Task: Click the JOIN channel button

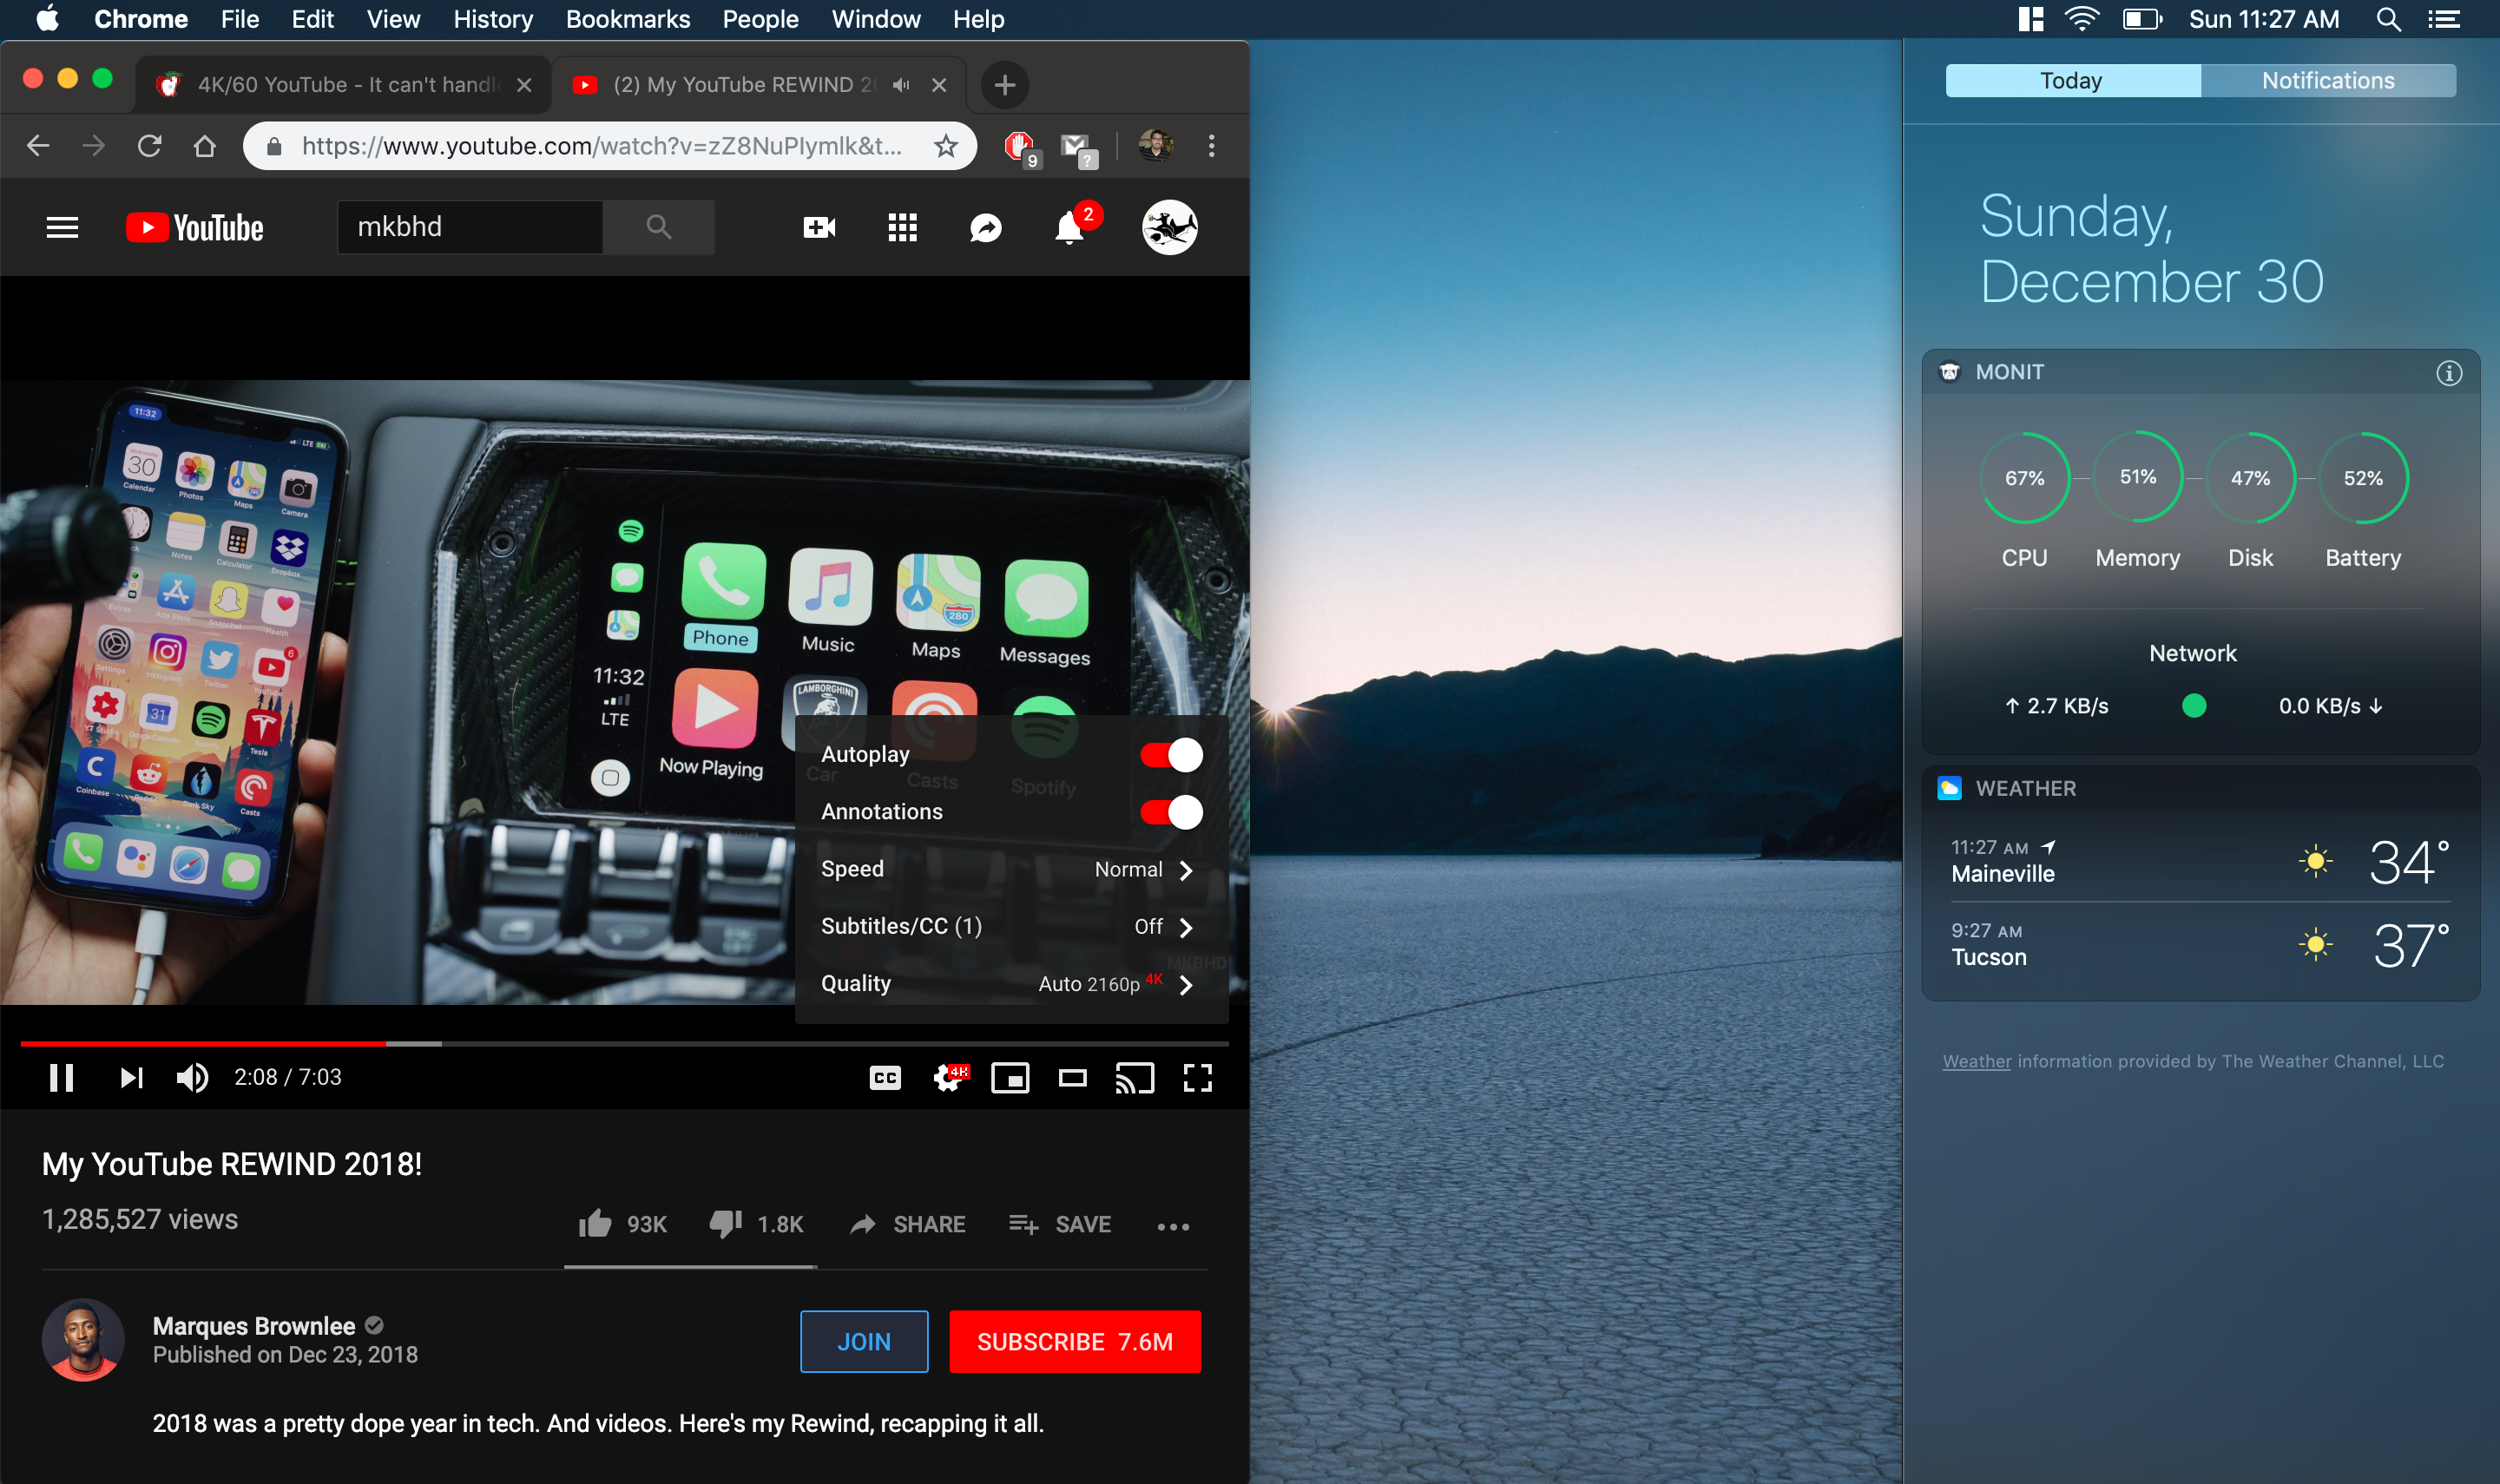Action: pos(863,1342)
